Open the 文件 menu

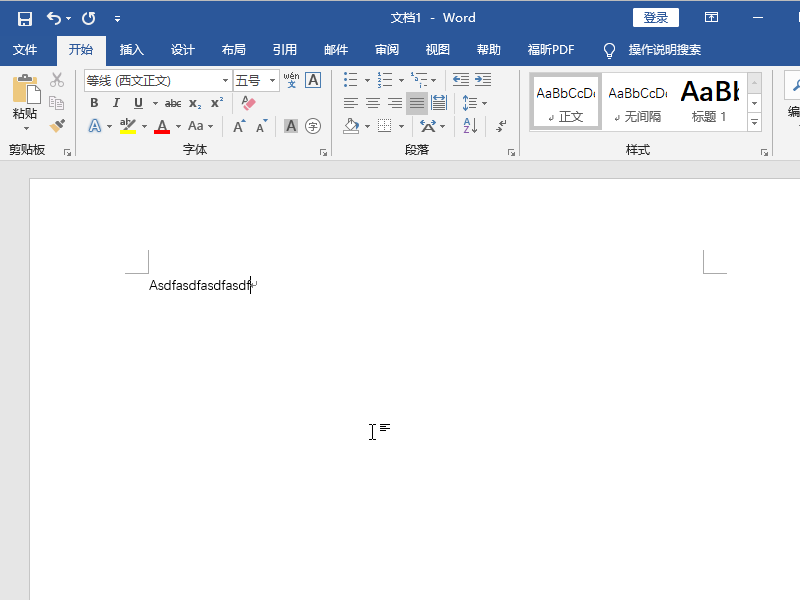[25, 50]
